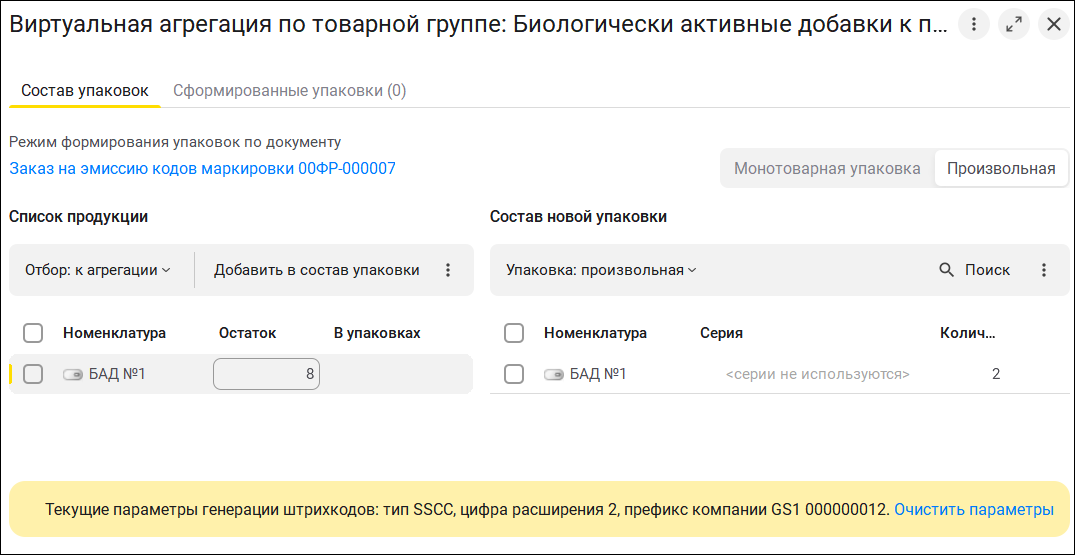
Task: Open the new package three-dot menu
Action: (x=1043, y=270)
